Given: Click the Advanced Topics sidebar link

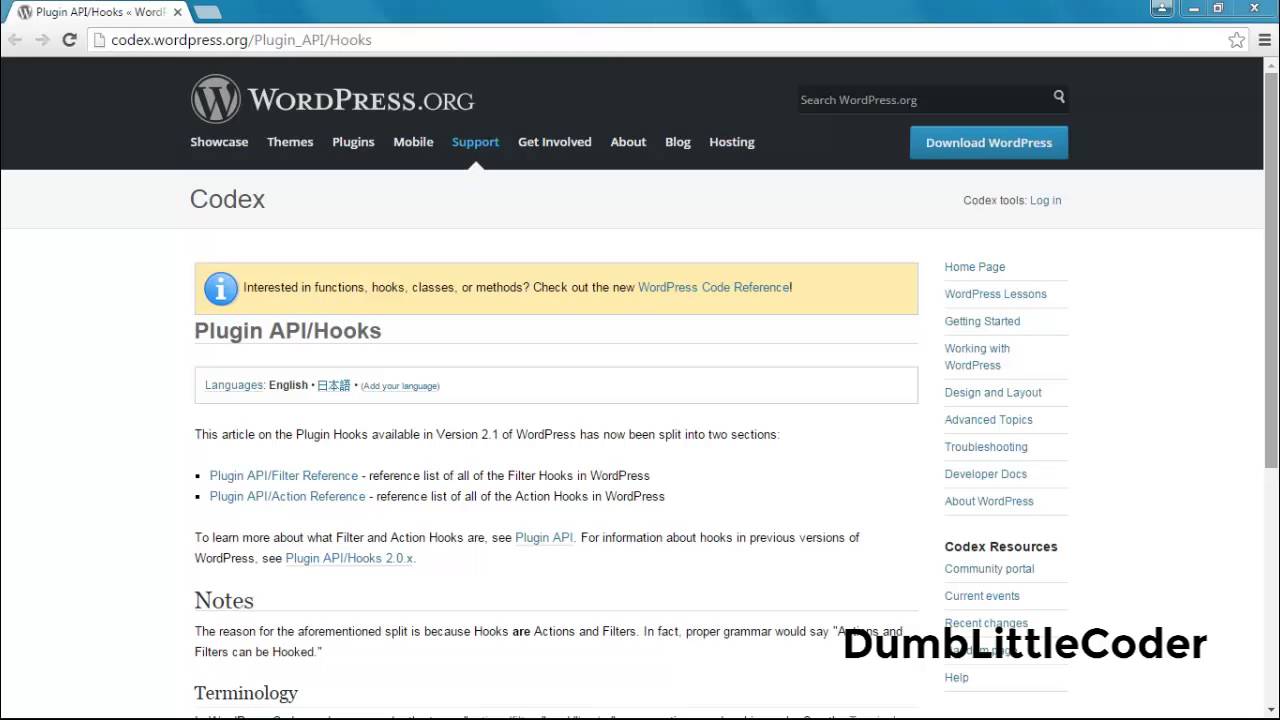Looking at the screenshot, I should coord(989,420).
